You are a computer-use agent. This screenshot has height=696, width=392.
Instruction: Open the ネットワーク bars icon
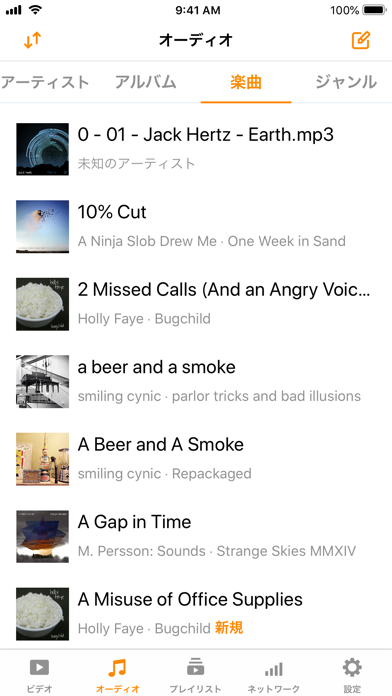click(274, 668)
